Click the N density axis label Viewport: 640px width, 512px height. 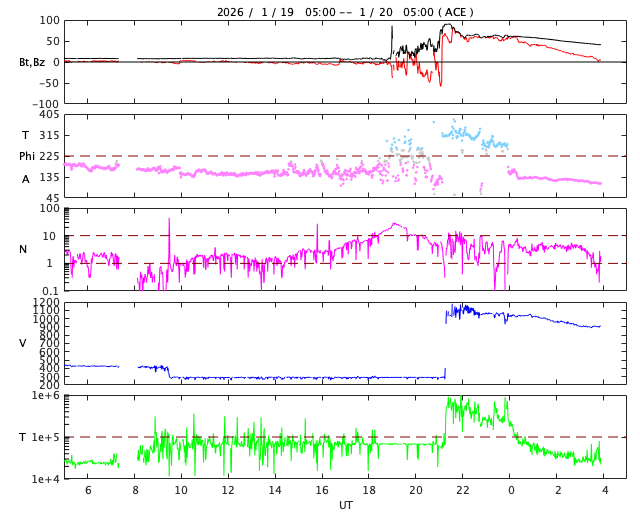(x=23, y=249)
